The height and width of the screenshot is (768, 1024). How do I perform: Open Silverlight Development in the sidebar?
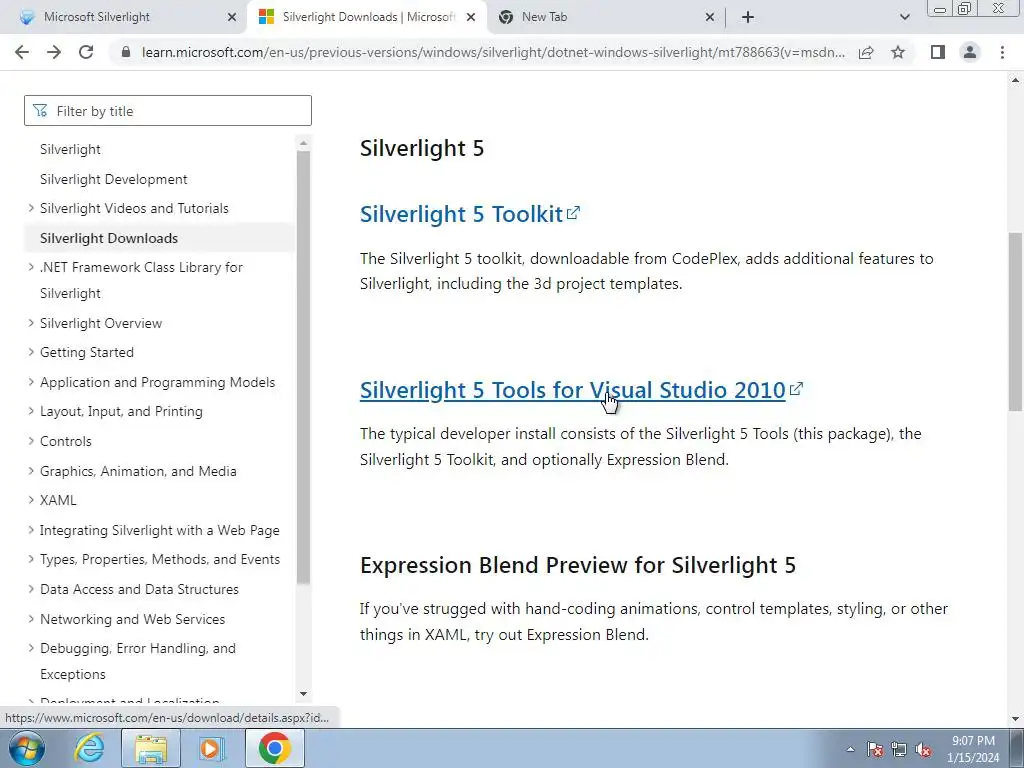point(114,179)
